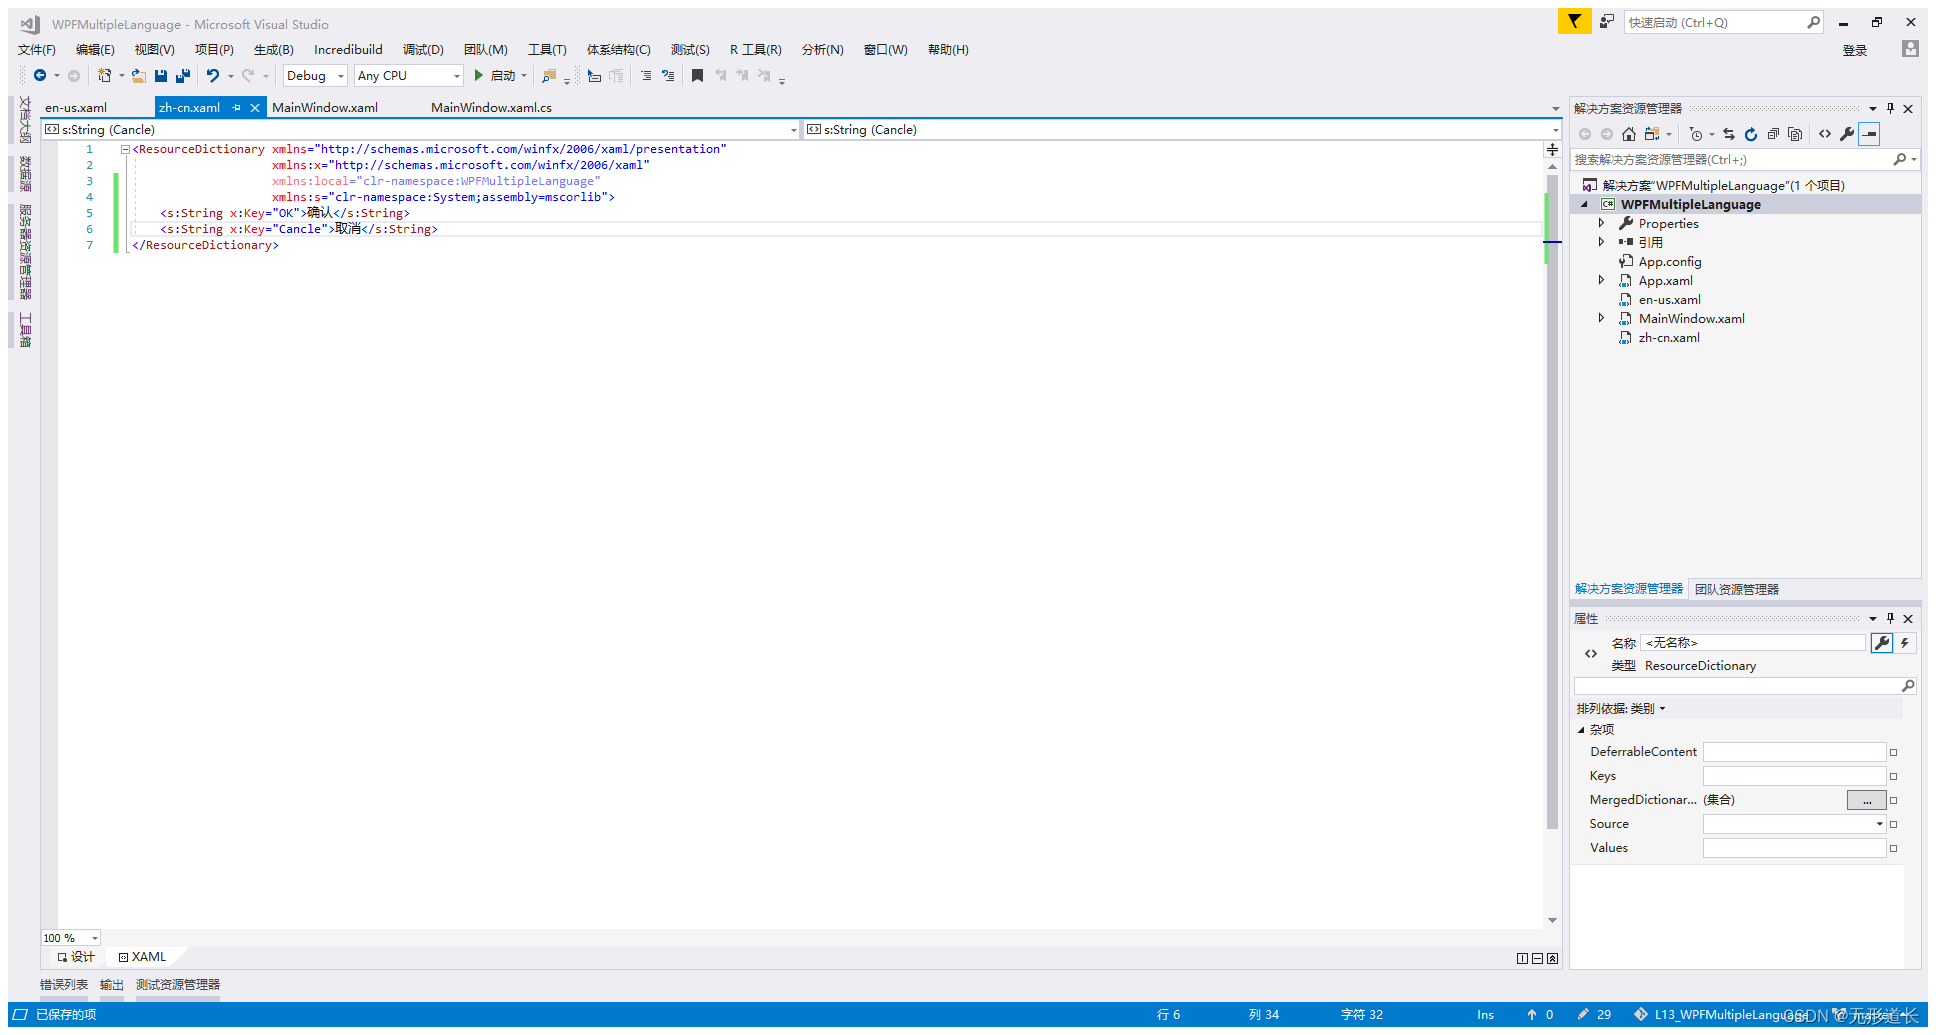Image resolution: width=1936 pixels, height=1035 pixels.
Task: Click the feedback icon beside Quick Launch
Action: (x=1607, y=21)
